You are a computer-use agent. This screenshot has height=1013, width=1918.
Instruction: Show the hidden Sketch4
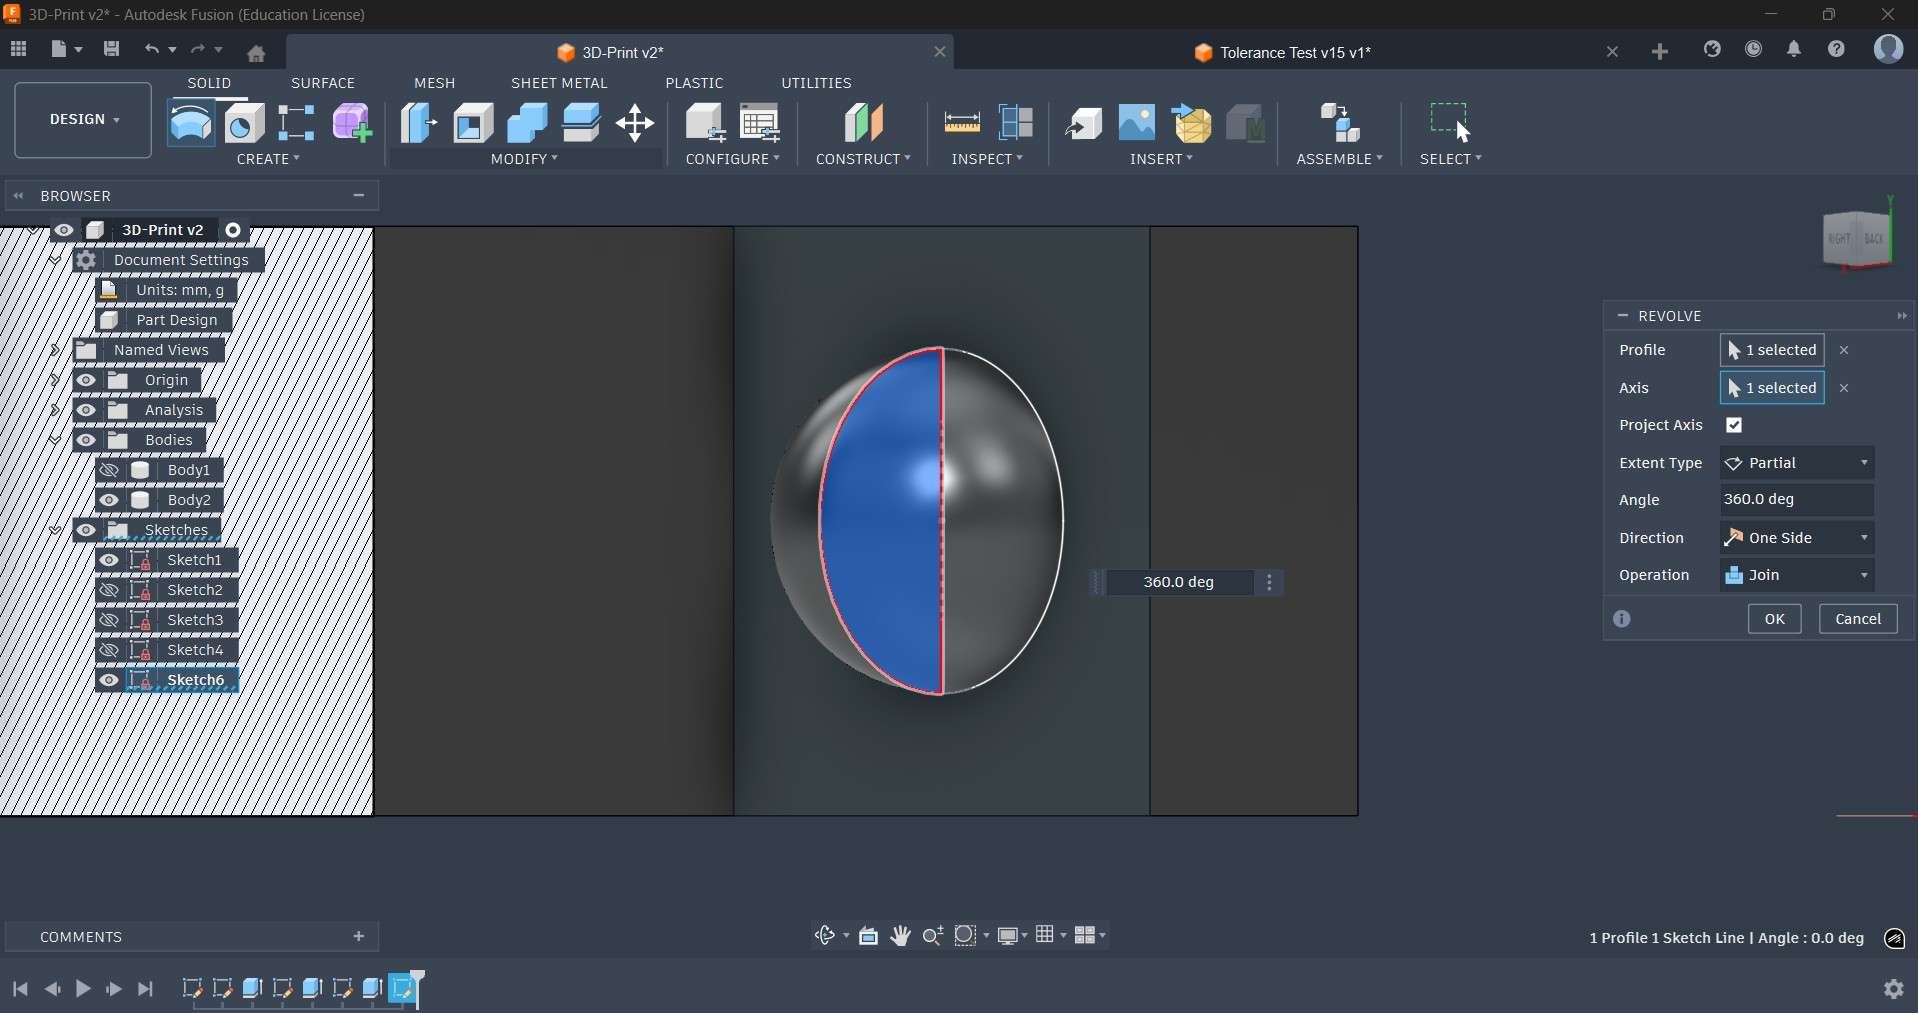(110, 650)
